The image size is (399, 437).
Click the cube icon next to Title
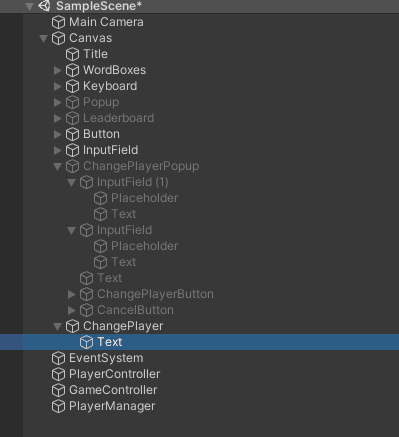[72, 54]
